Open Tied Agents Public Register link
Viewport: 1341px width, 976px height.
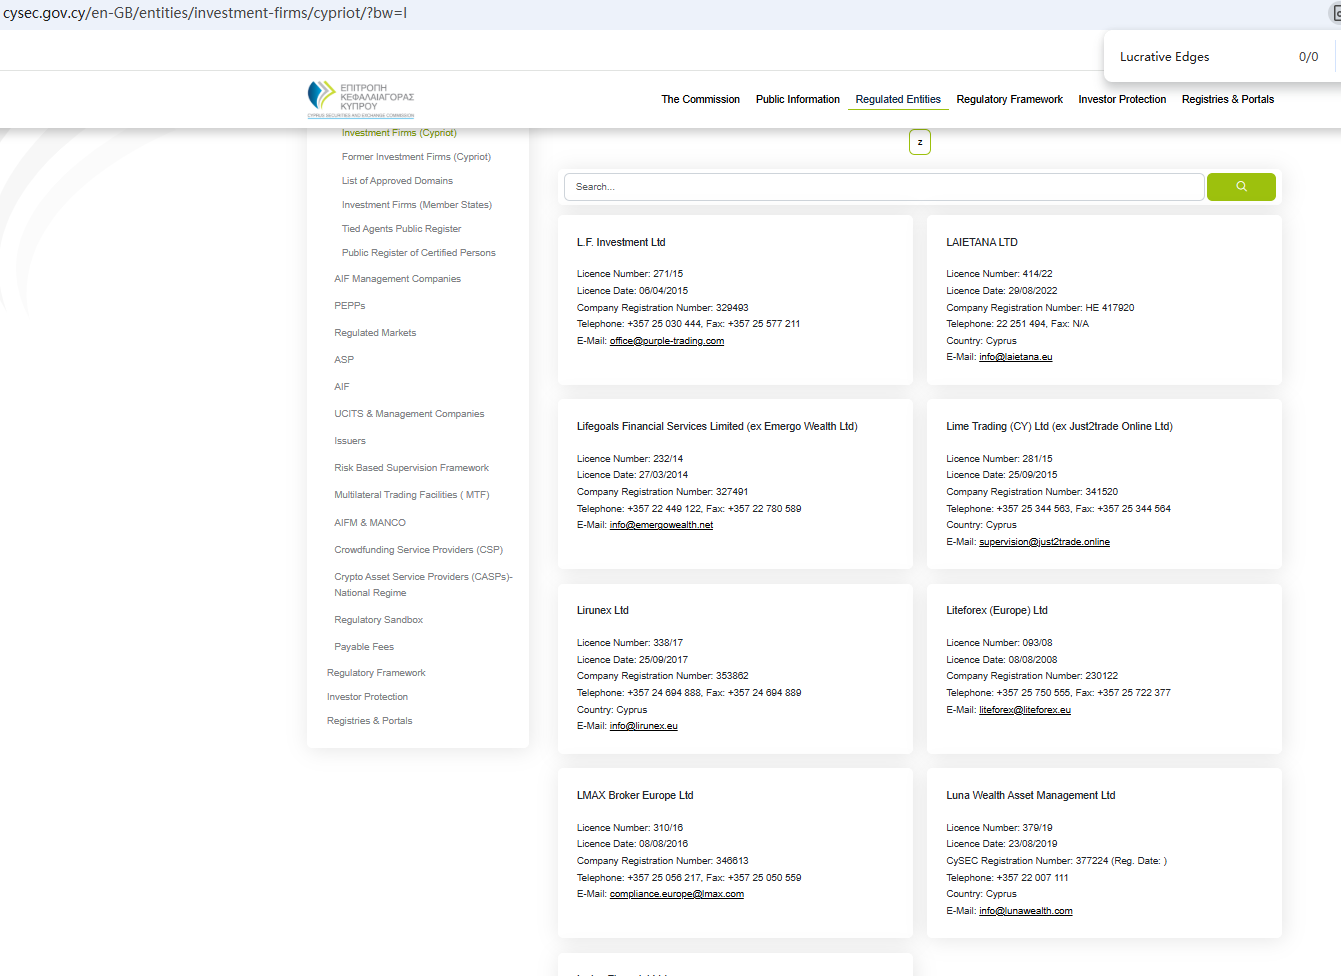[401, 229]
